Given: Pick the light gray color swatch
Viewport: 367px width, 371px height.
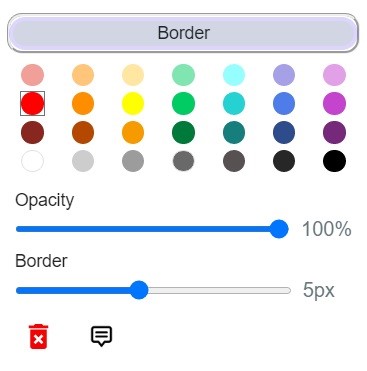Looking at the screenshot, I should pos(83,161).
